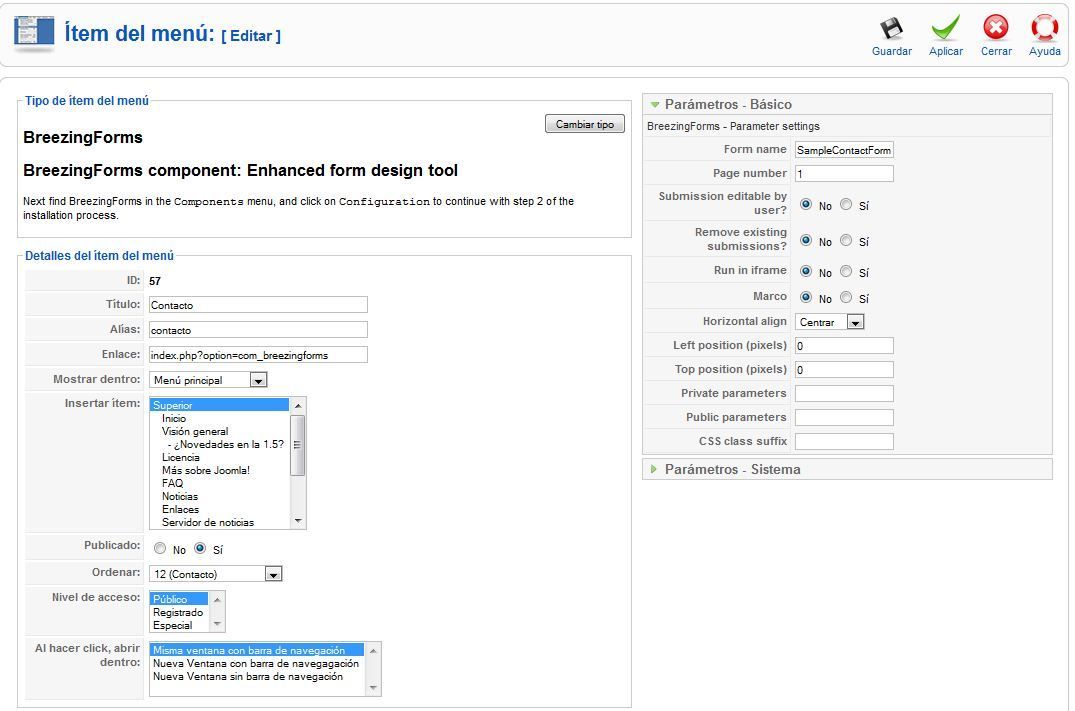Image resolution: width=1075 pixels, height=711 pixels.
Task: Select Visión general in the list
Action: pos(219,431)
